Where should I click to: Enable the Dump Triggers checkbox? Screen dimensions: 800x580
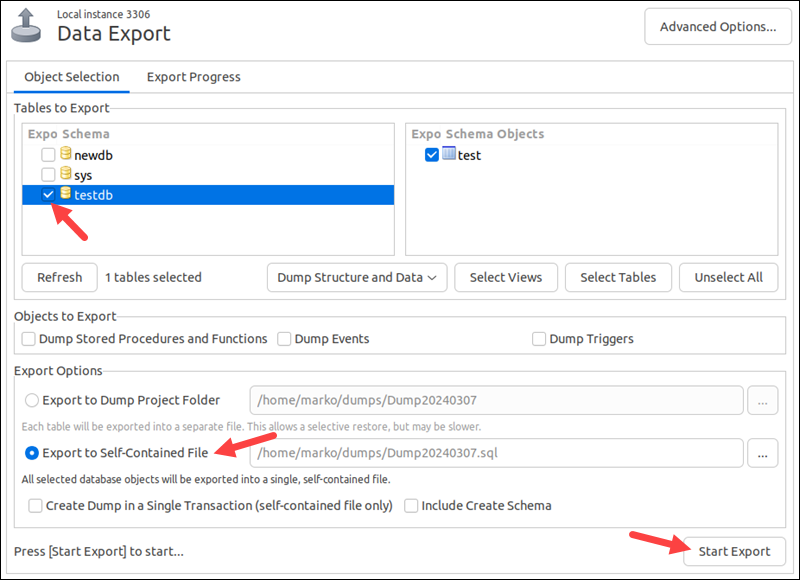coord(540,339)
